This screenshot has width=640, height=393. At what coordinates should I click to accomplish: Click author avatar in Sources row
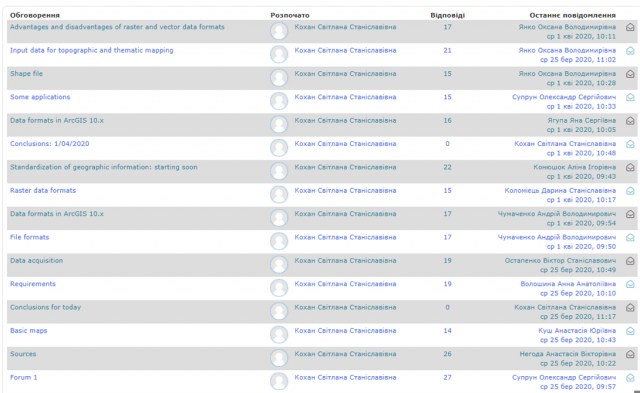click(x=279, y=358)
